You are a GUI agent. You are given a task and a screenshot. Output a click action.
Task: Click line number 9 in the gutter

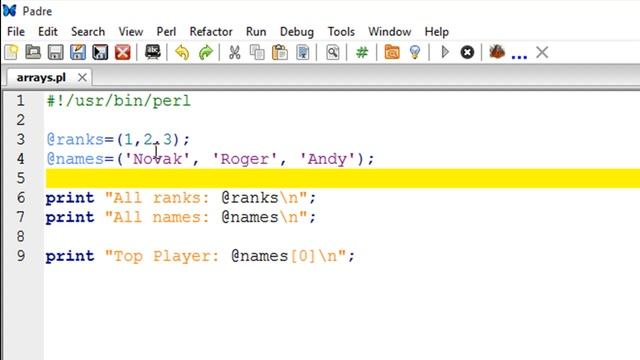(21, 256)
